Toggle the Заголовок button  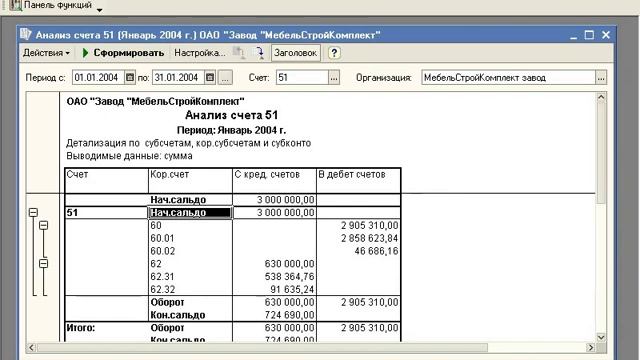coord(296,53)
